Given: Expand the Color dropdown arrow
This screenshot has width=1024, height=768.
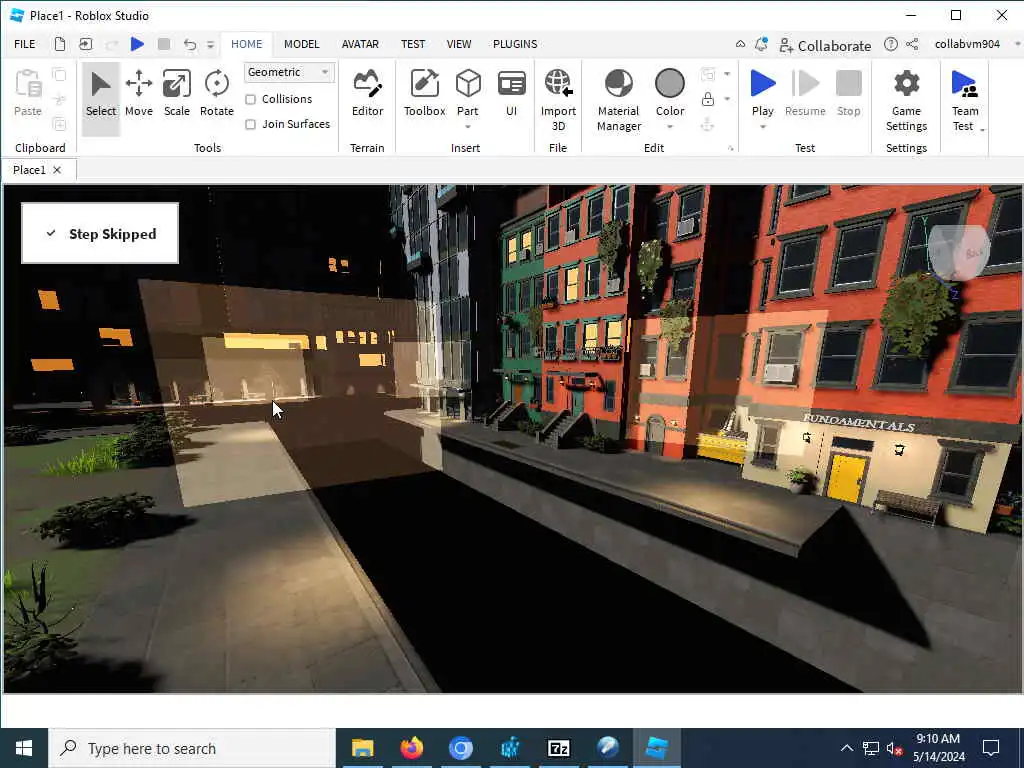Looking at the screenshot, I should point(669,126).
